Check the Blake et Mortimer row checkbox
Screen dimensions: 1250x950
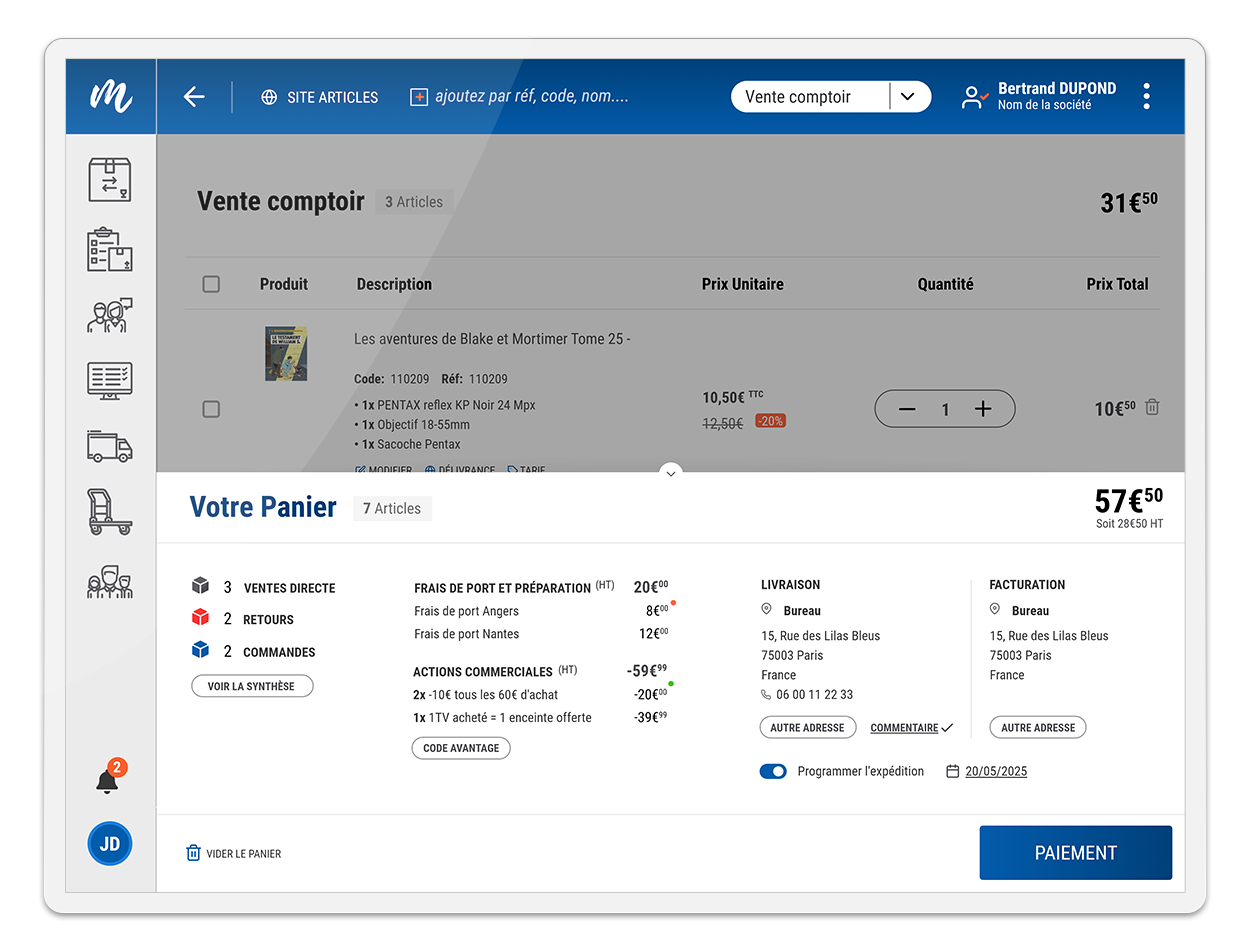click(211, 409)
